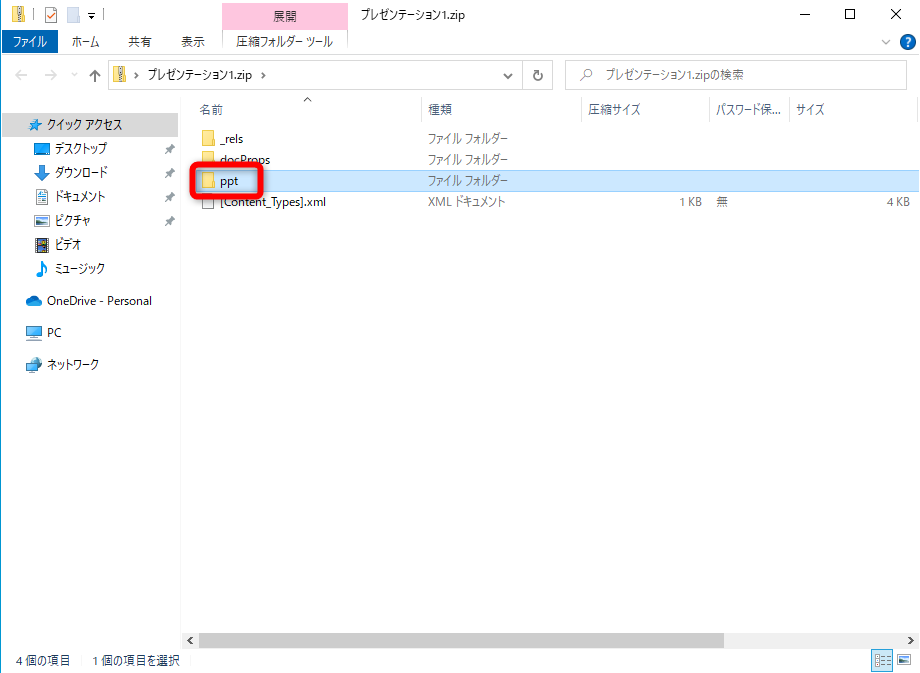This screenshot has height=673, width=920.
Task: Click the back navigation arrow
Action: [20, 74]
